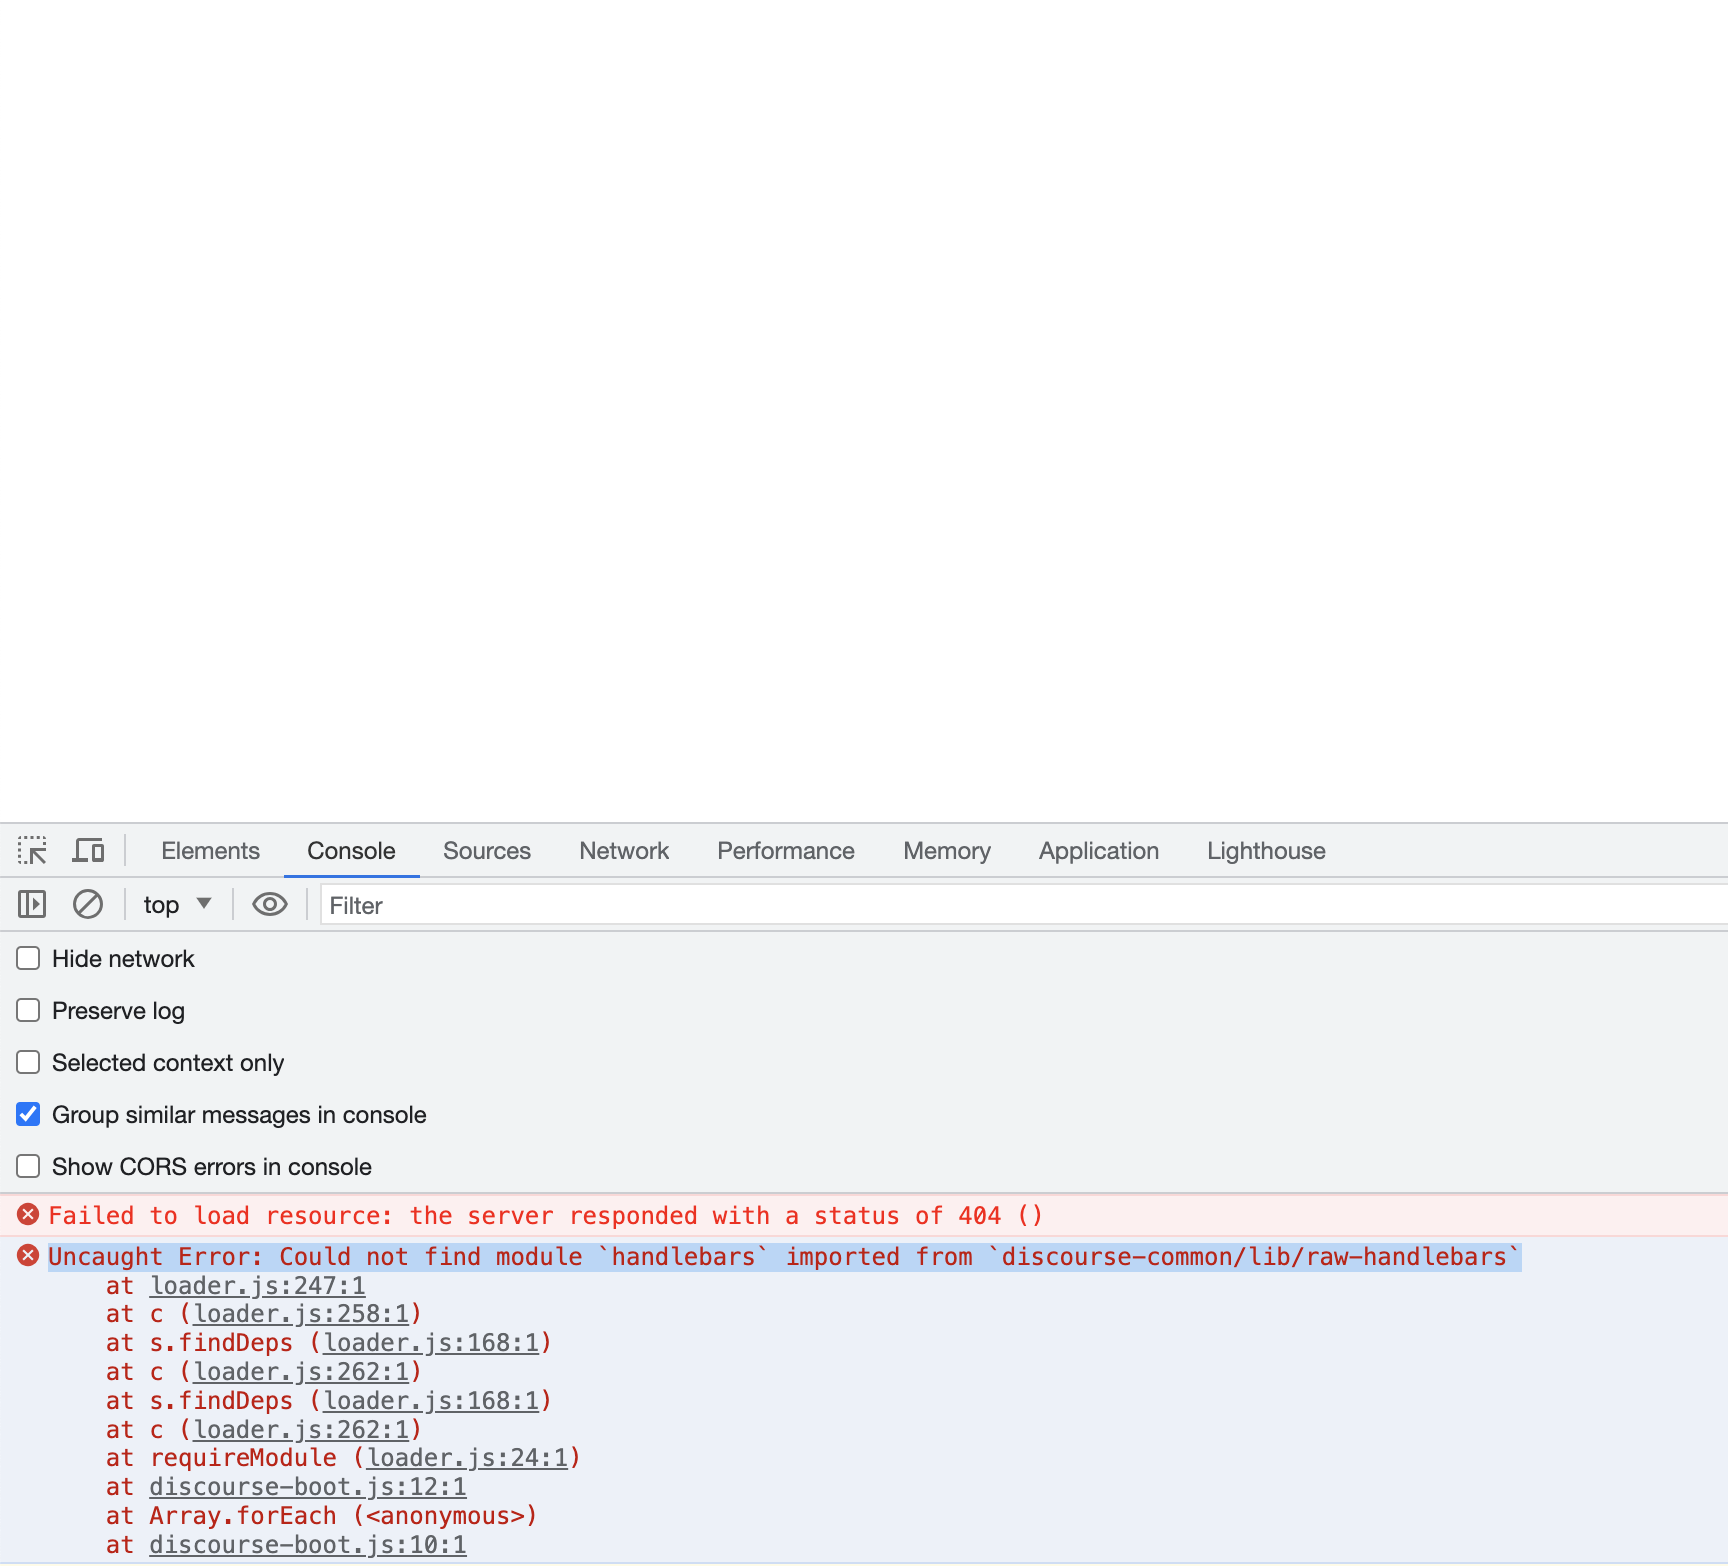Open the Network tab
Image resolution: width=1728 pixels, height=1566 pixels.
624,851
